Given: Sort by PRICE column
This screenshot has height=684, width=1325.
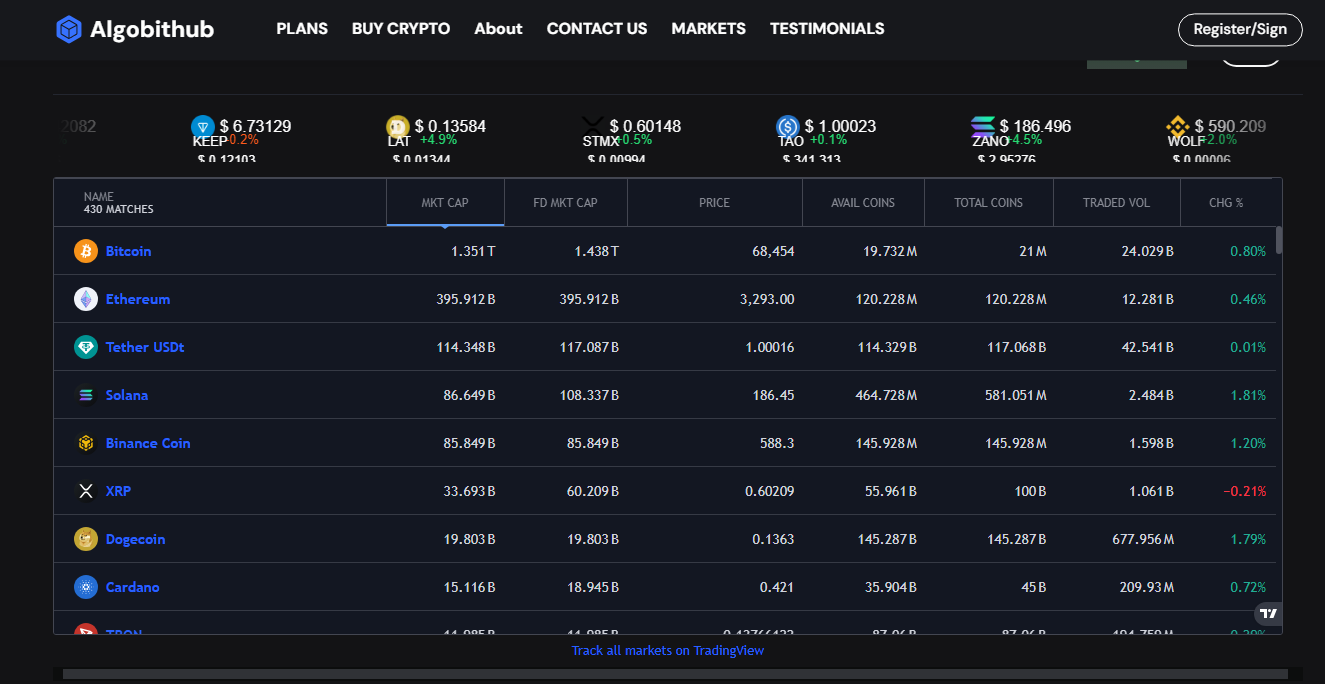Looking at the screenshot, I should click(x=714, y=202).
